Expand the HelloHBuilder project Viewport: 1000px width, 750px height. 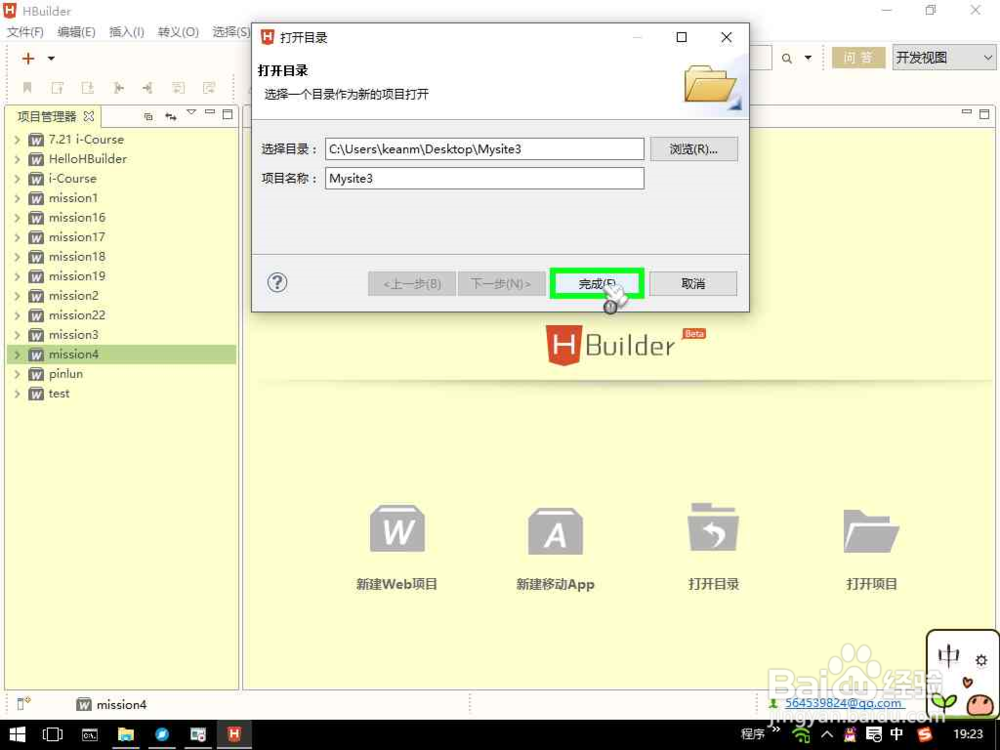click(17, 159)
